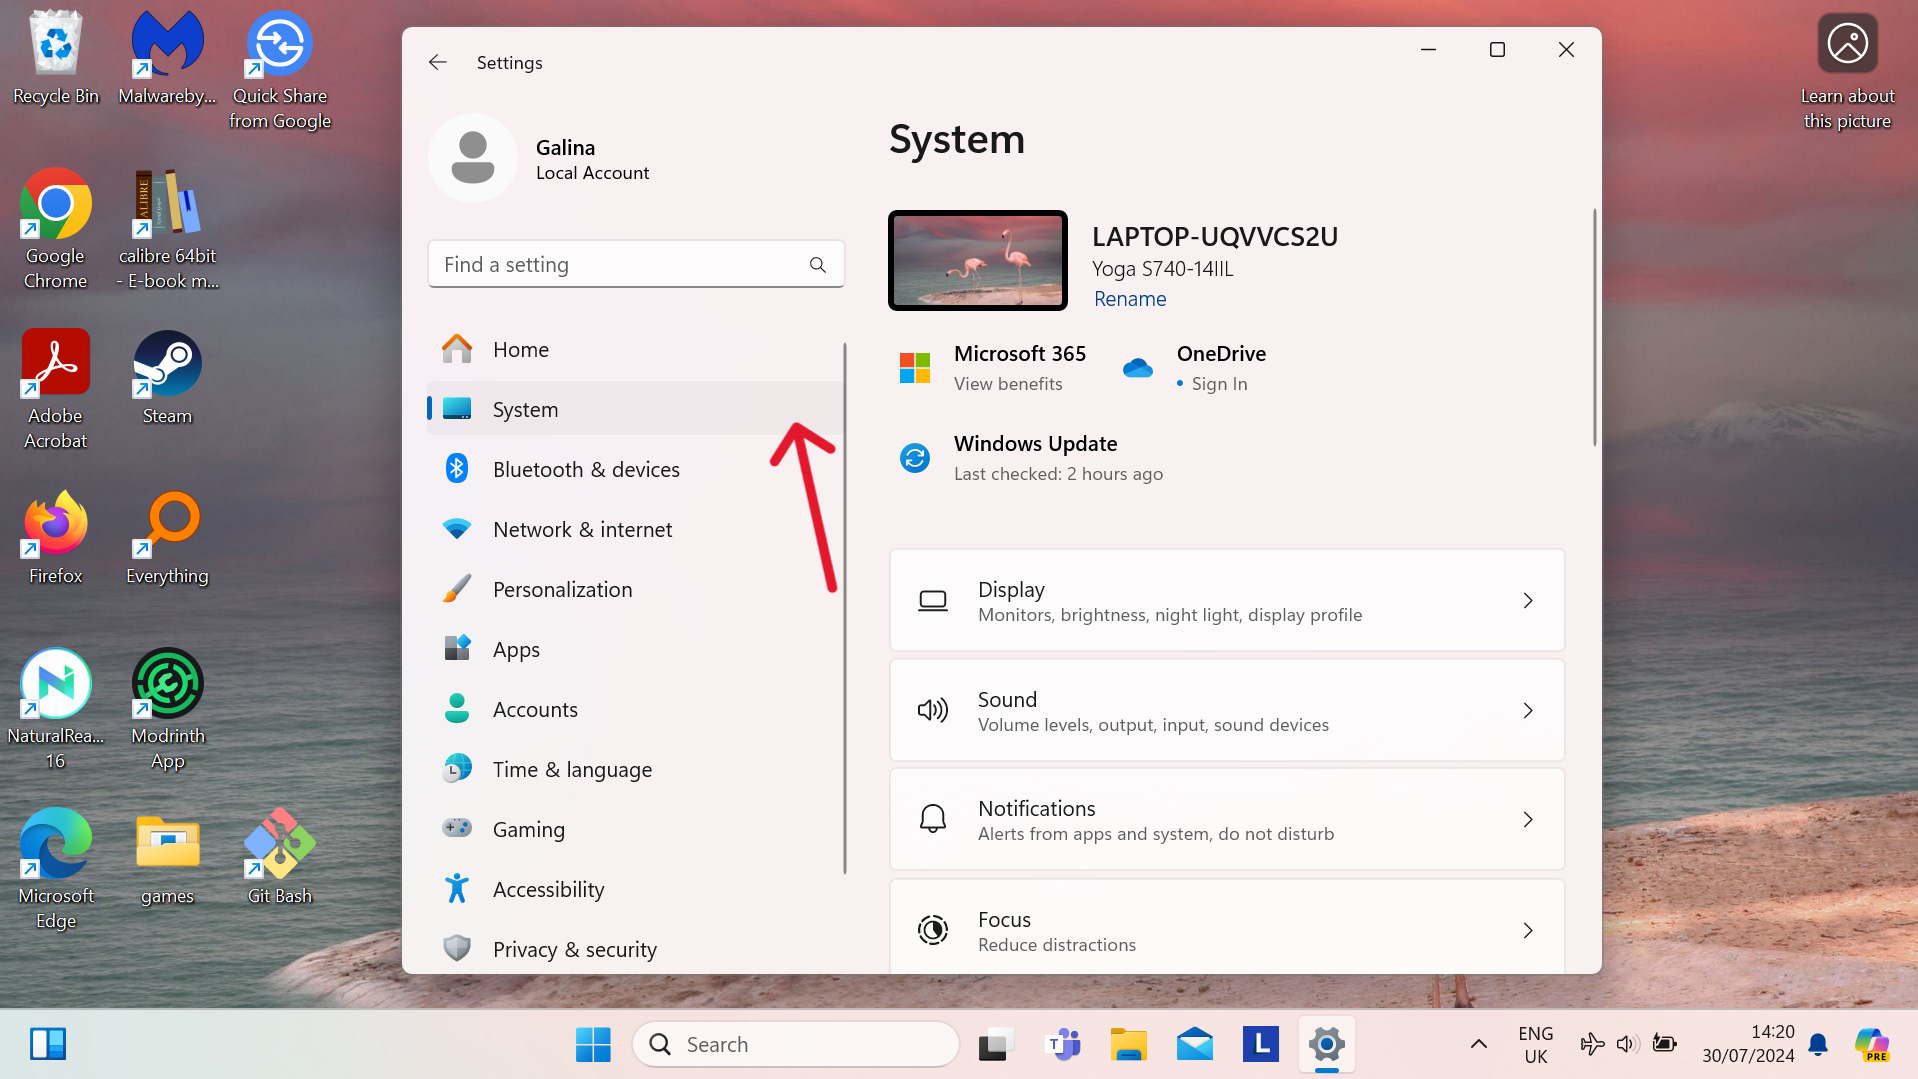
Task: Open Home in the Settings sidebar
Action: click(635, 349)
